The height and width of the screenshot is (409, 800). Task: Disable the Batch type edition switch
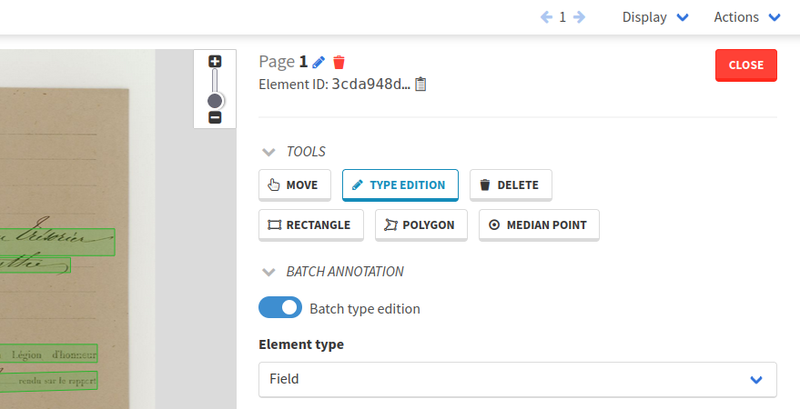(280, 308)
